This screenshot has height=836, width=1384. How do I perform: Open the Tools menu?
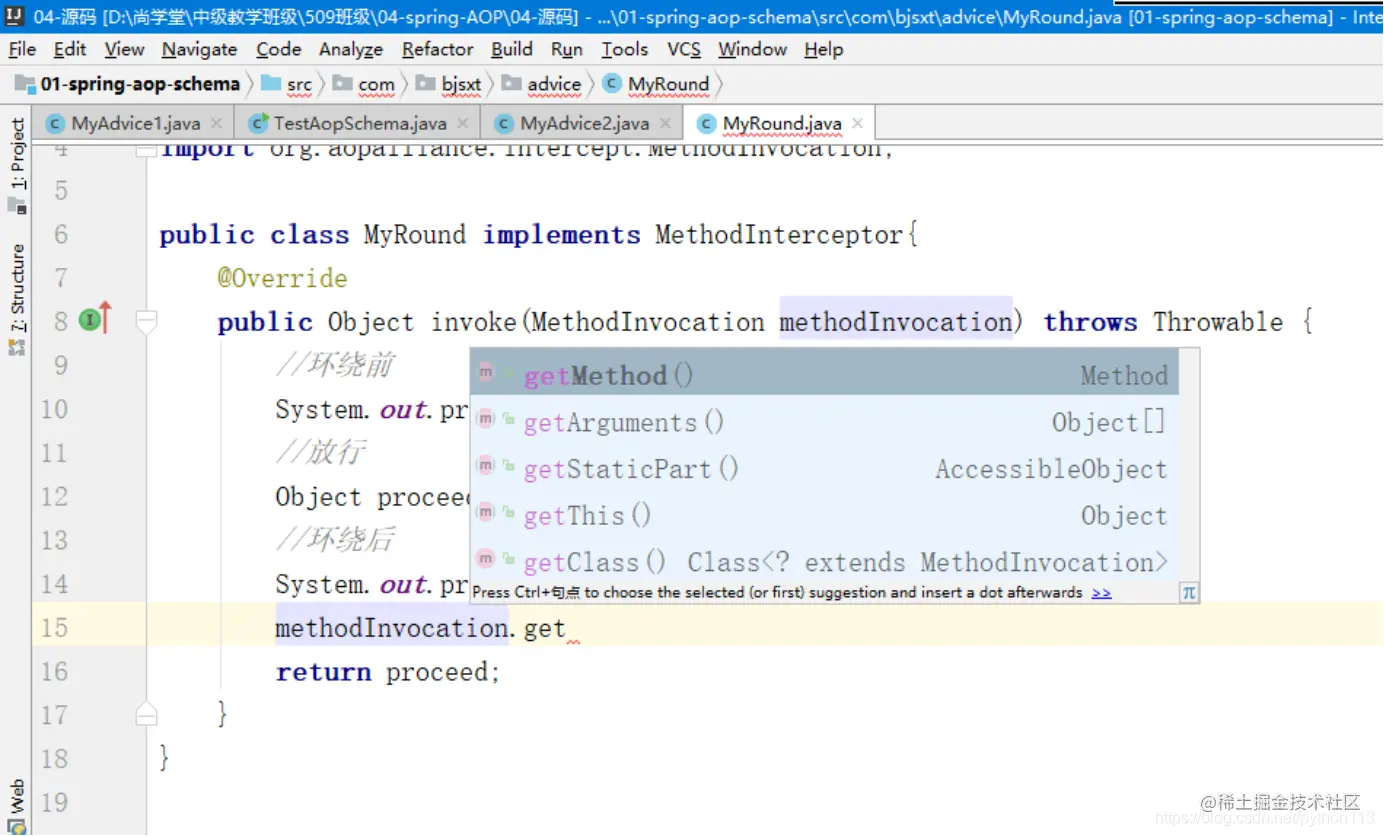point(625,49)
